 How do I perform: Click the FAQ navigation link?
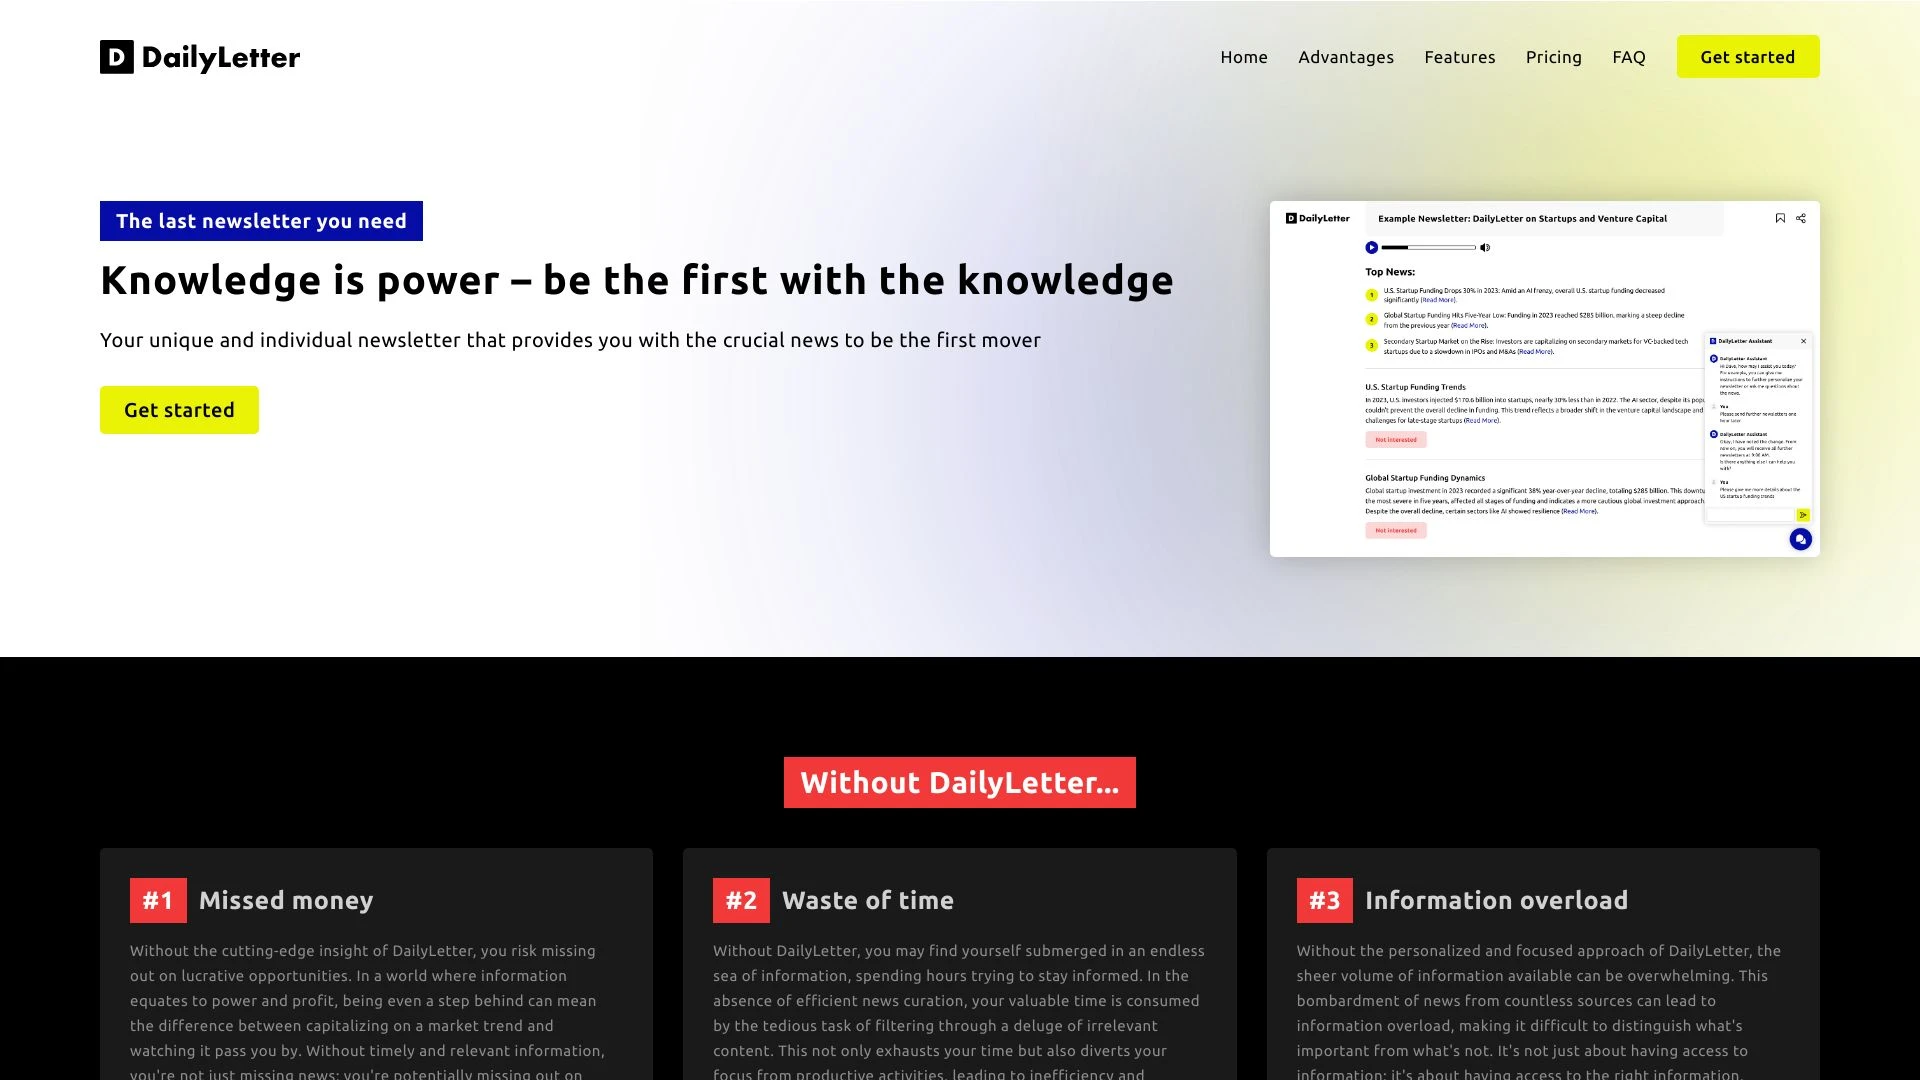(1629, 57)
